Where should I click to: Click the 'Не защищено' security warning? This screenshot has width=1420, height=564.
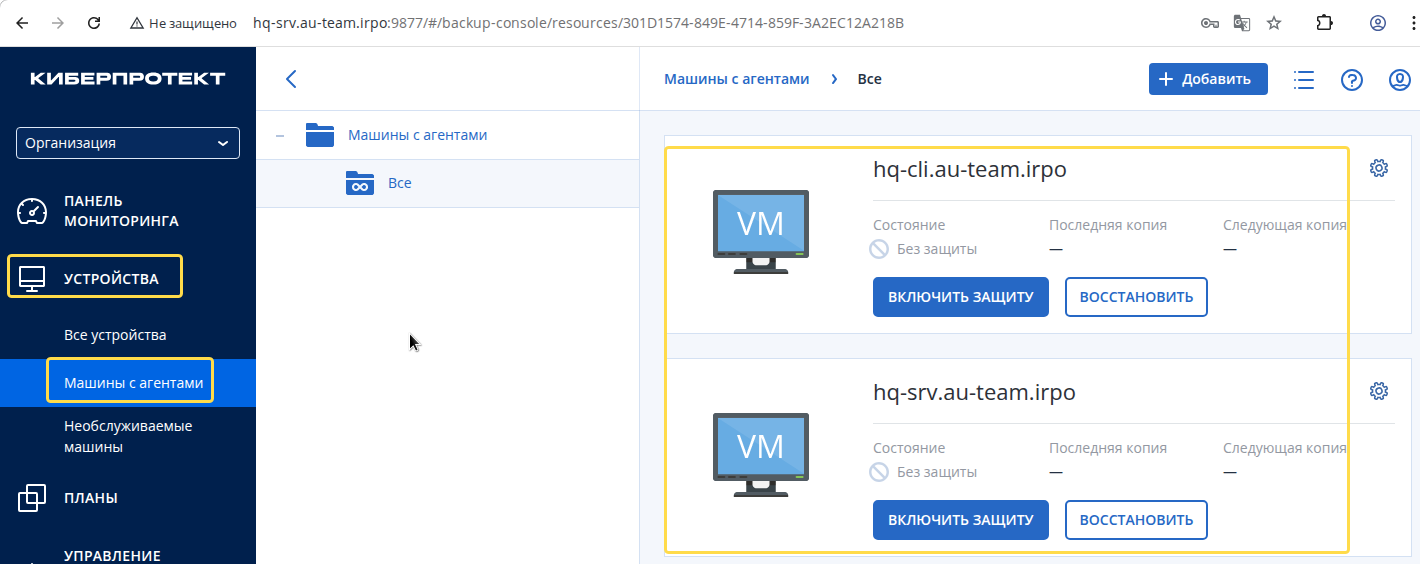183,22
